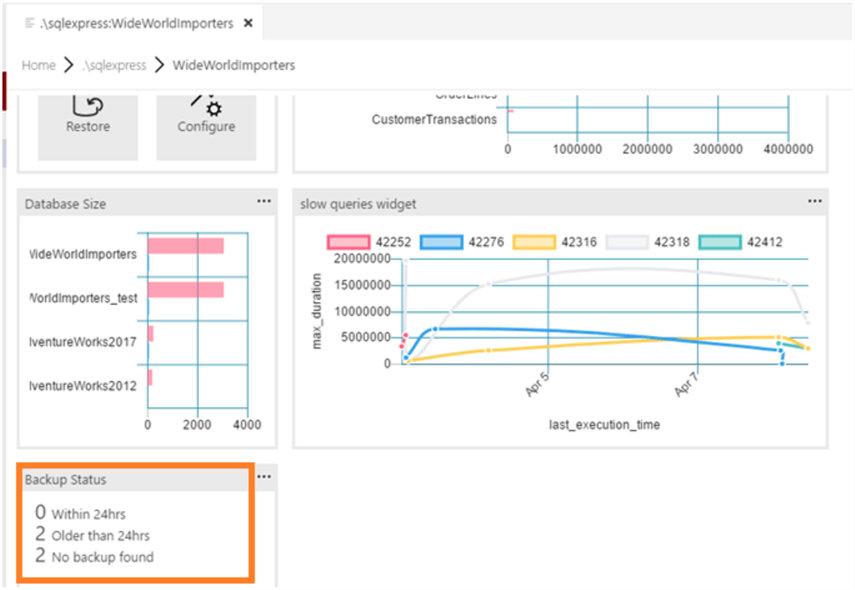
Task: Open the Database Size widget ellipsis menu
Action: click(264, 201)
